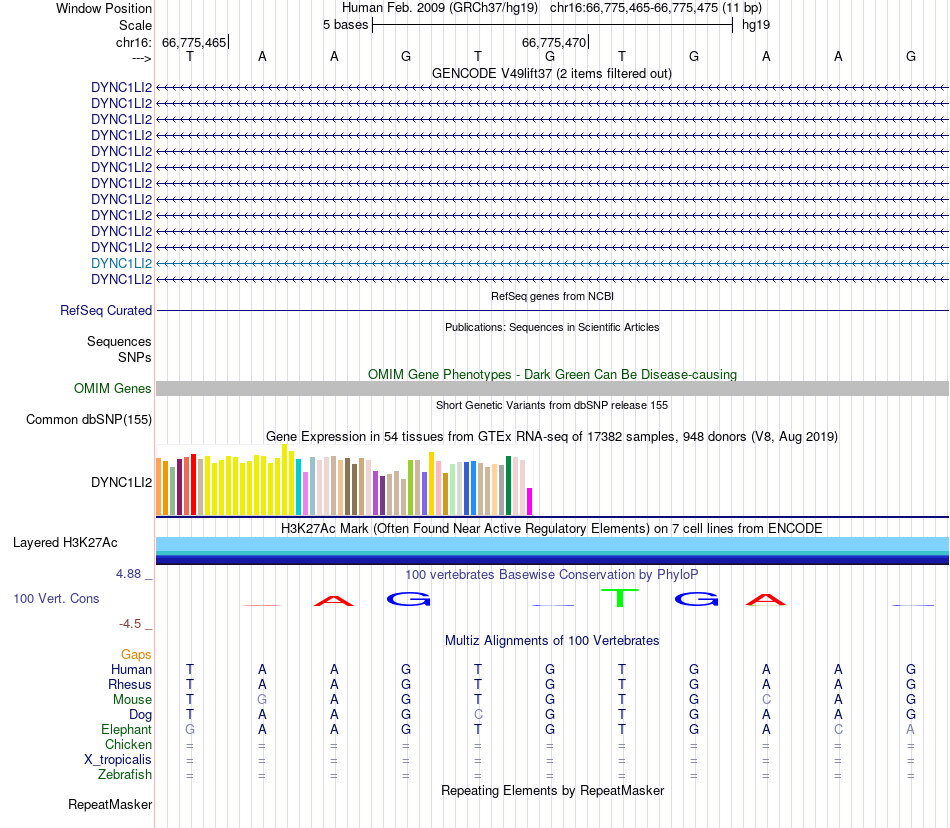Click the orange Gaps label
This screenshot has width=950, height=828.
(136, 654)
